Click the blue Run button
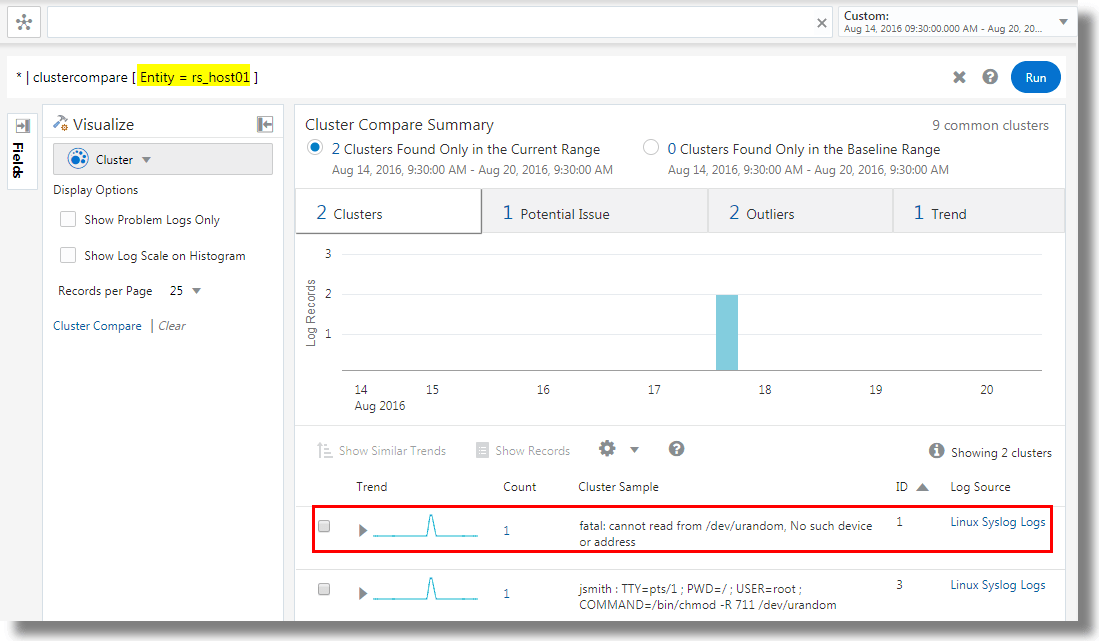1099x641 pixels. [1035, 76]
